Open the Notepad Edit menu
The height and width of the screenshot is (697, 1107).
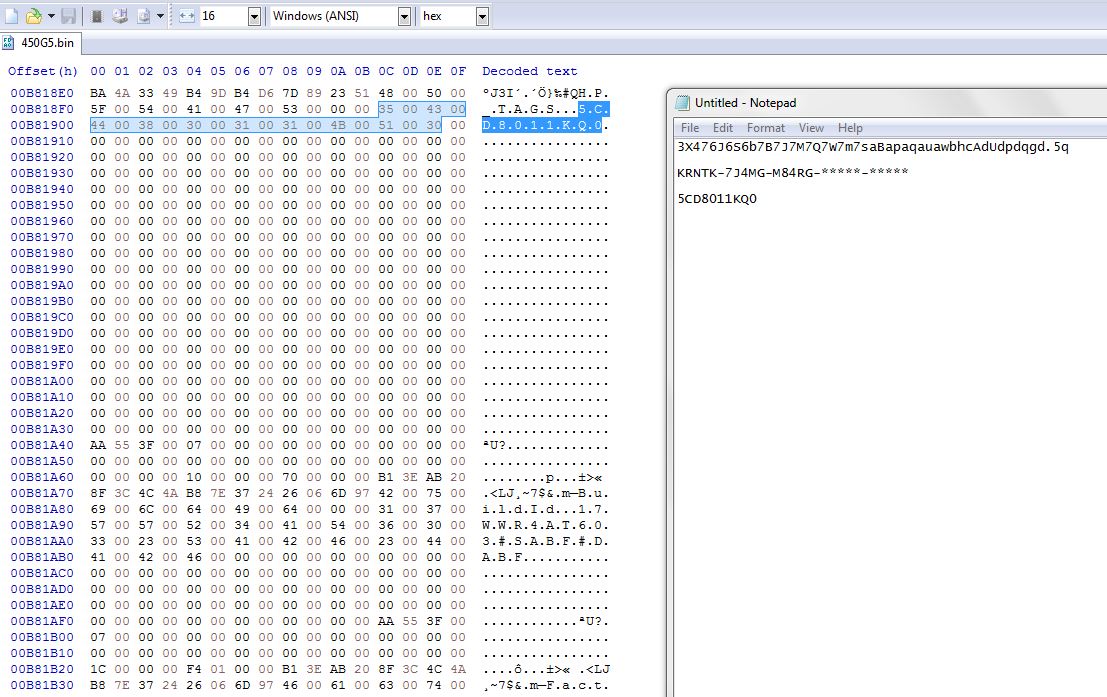pos(722,128)
